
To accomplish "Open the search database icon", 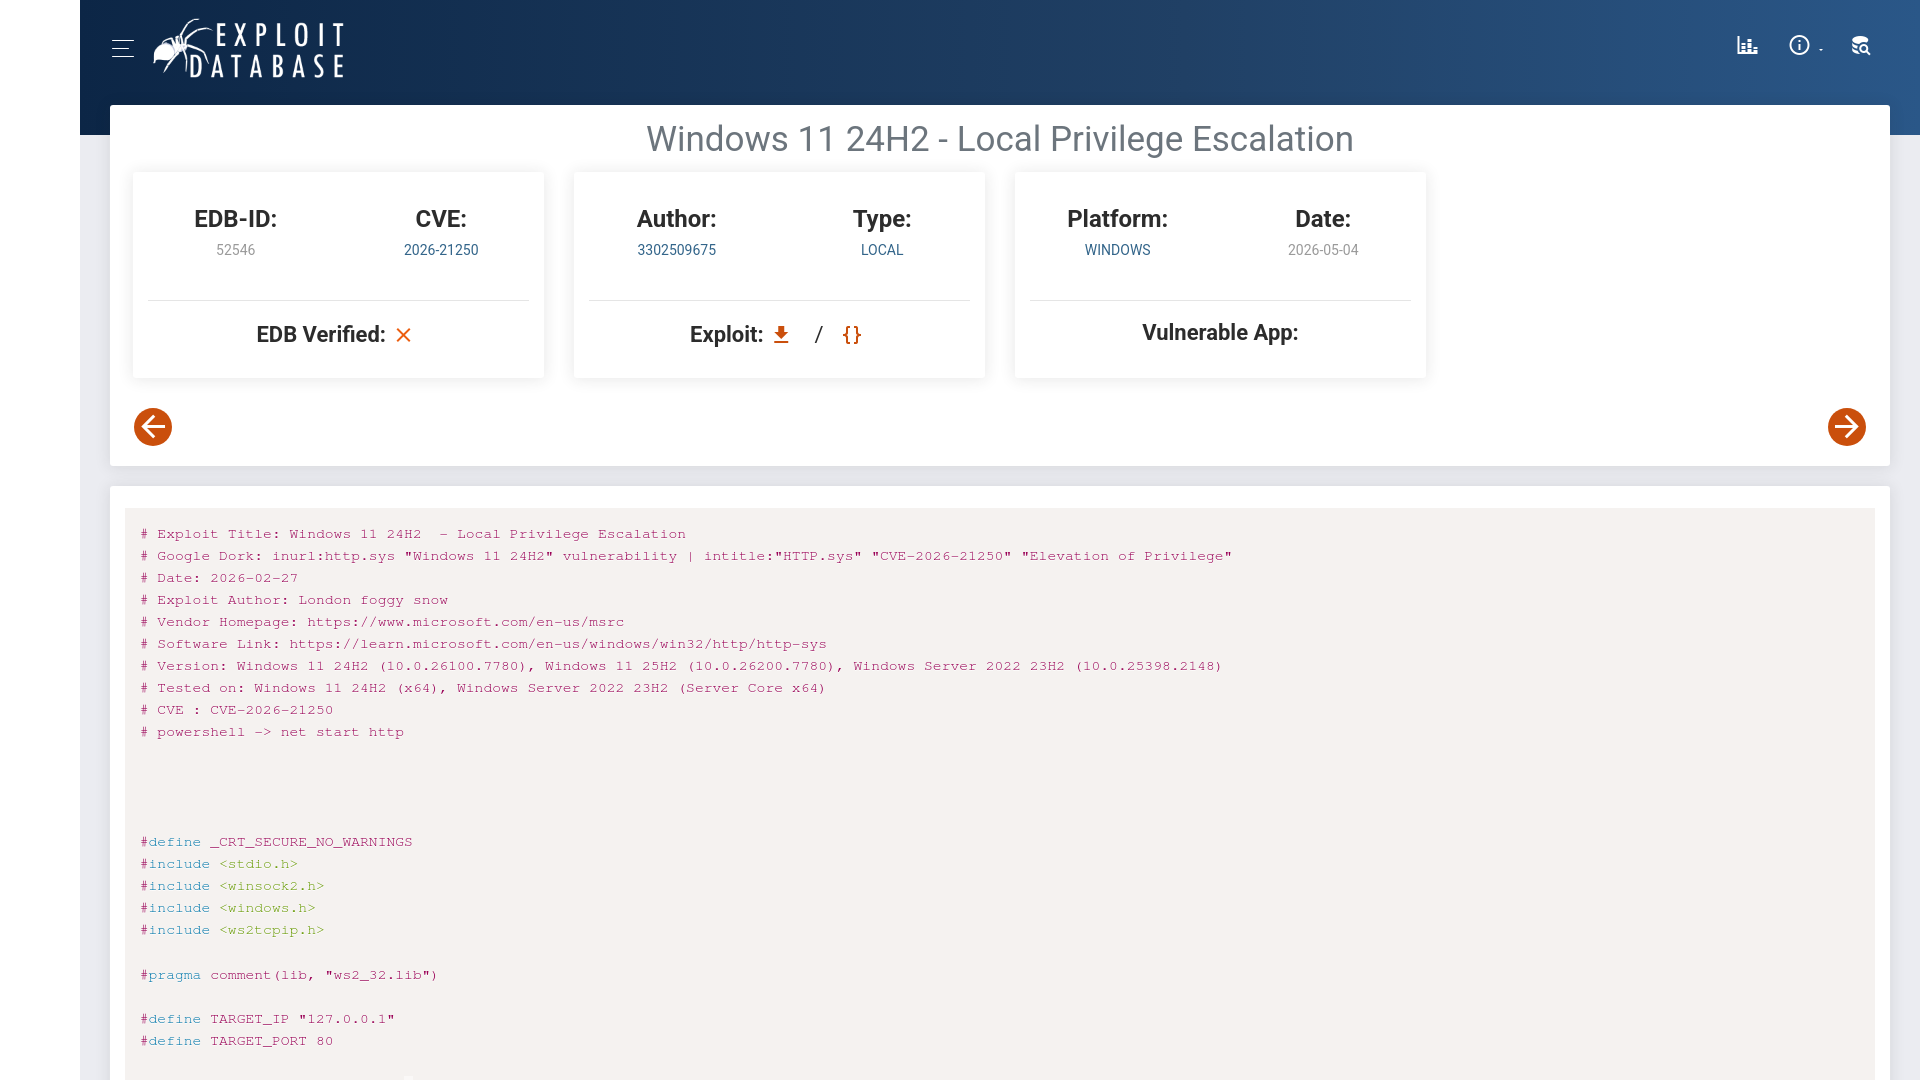I will (1860, 46).
